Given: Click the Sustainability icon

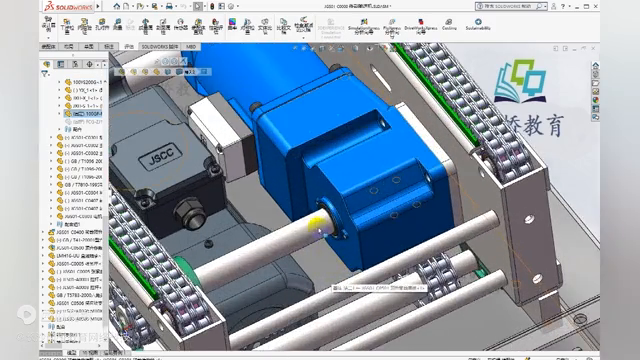Looking at the screenshot, I should pyautogui.click(x=478, y=24).
